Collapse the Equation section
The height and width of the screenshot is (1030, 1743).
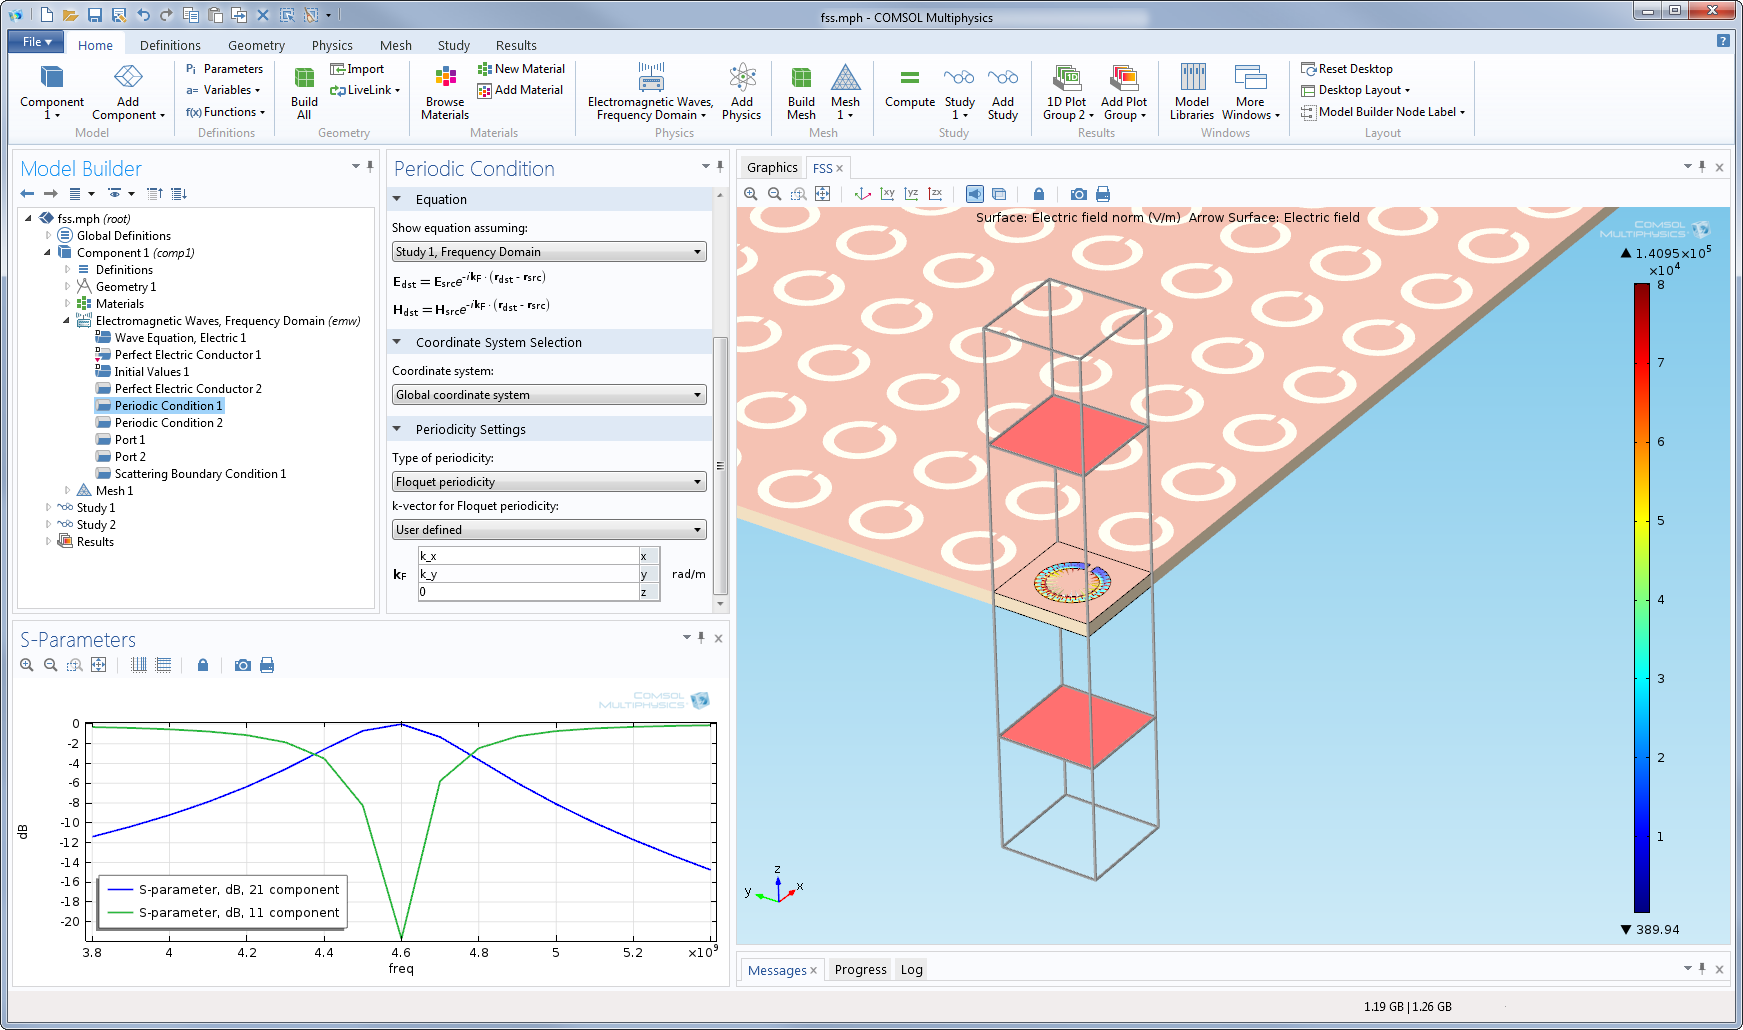397,199
